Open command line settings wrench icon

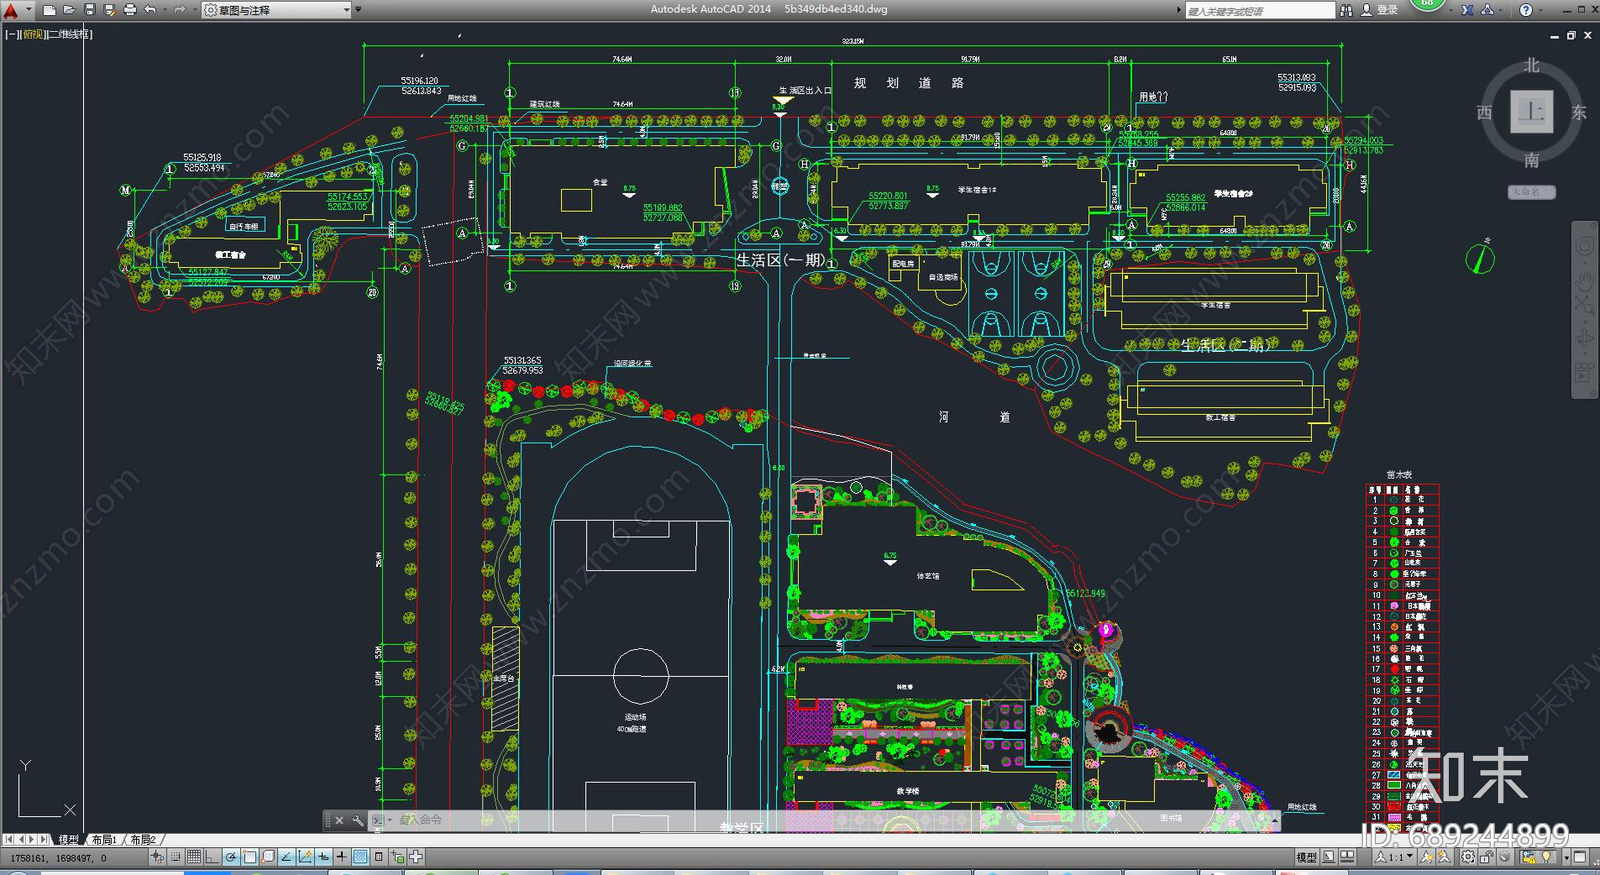358,820
